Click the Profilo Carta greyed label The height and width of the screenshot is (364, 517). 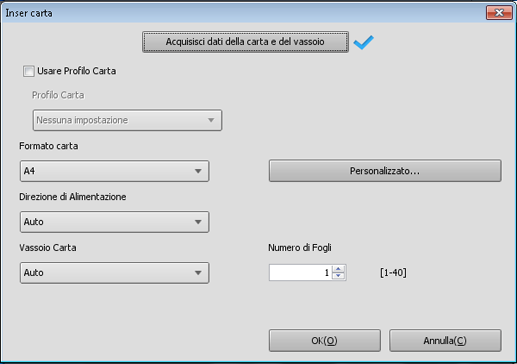(x=58, y=95)
